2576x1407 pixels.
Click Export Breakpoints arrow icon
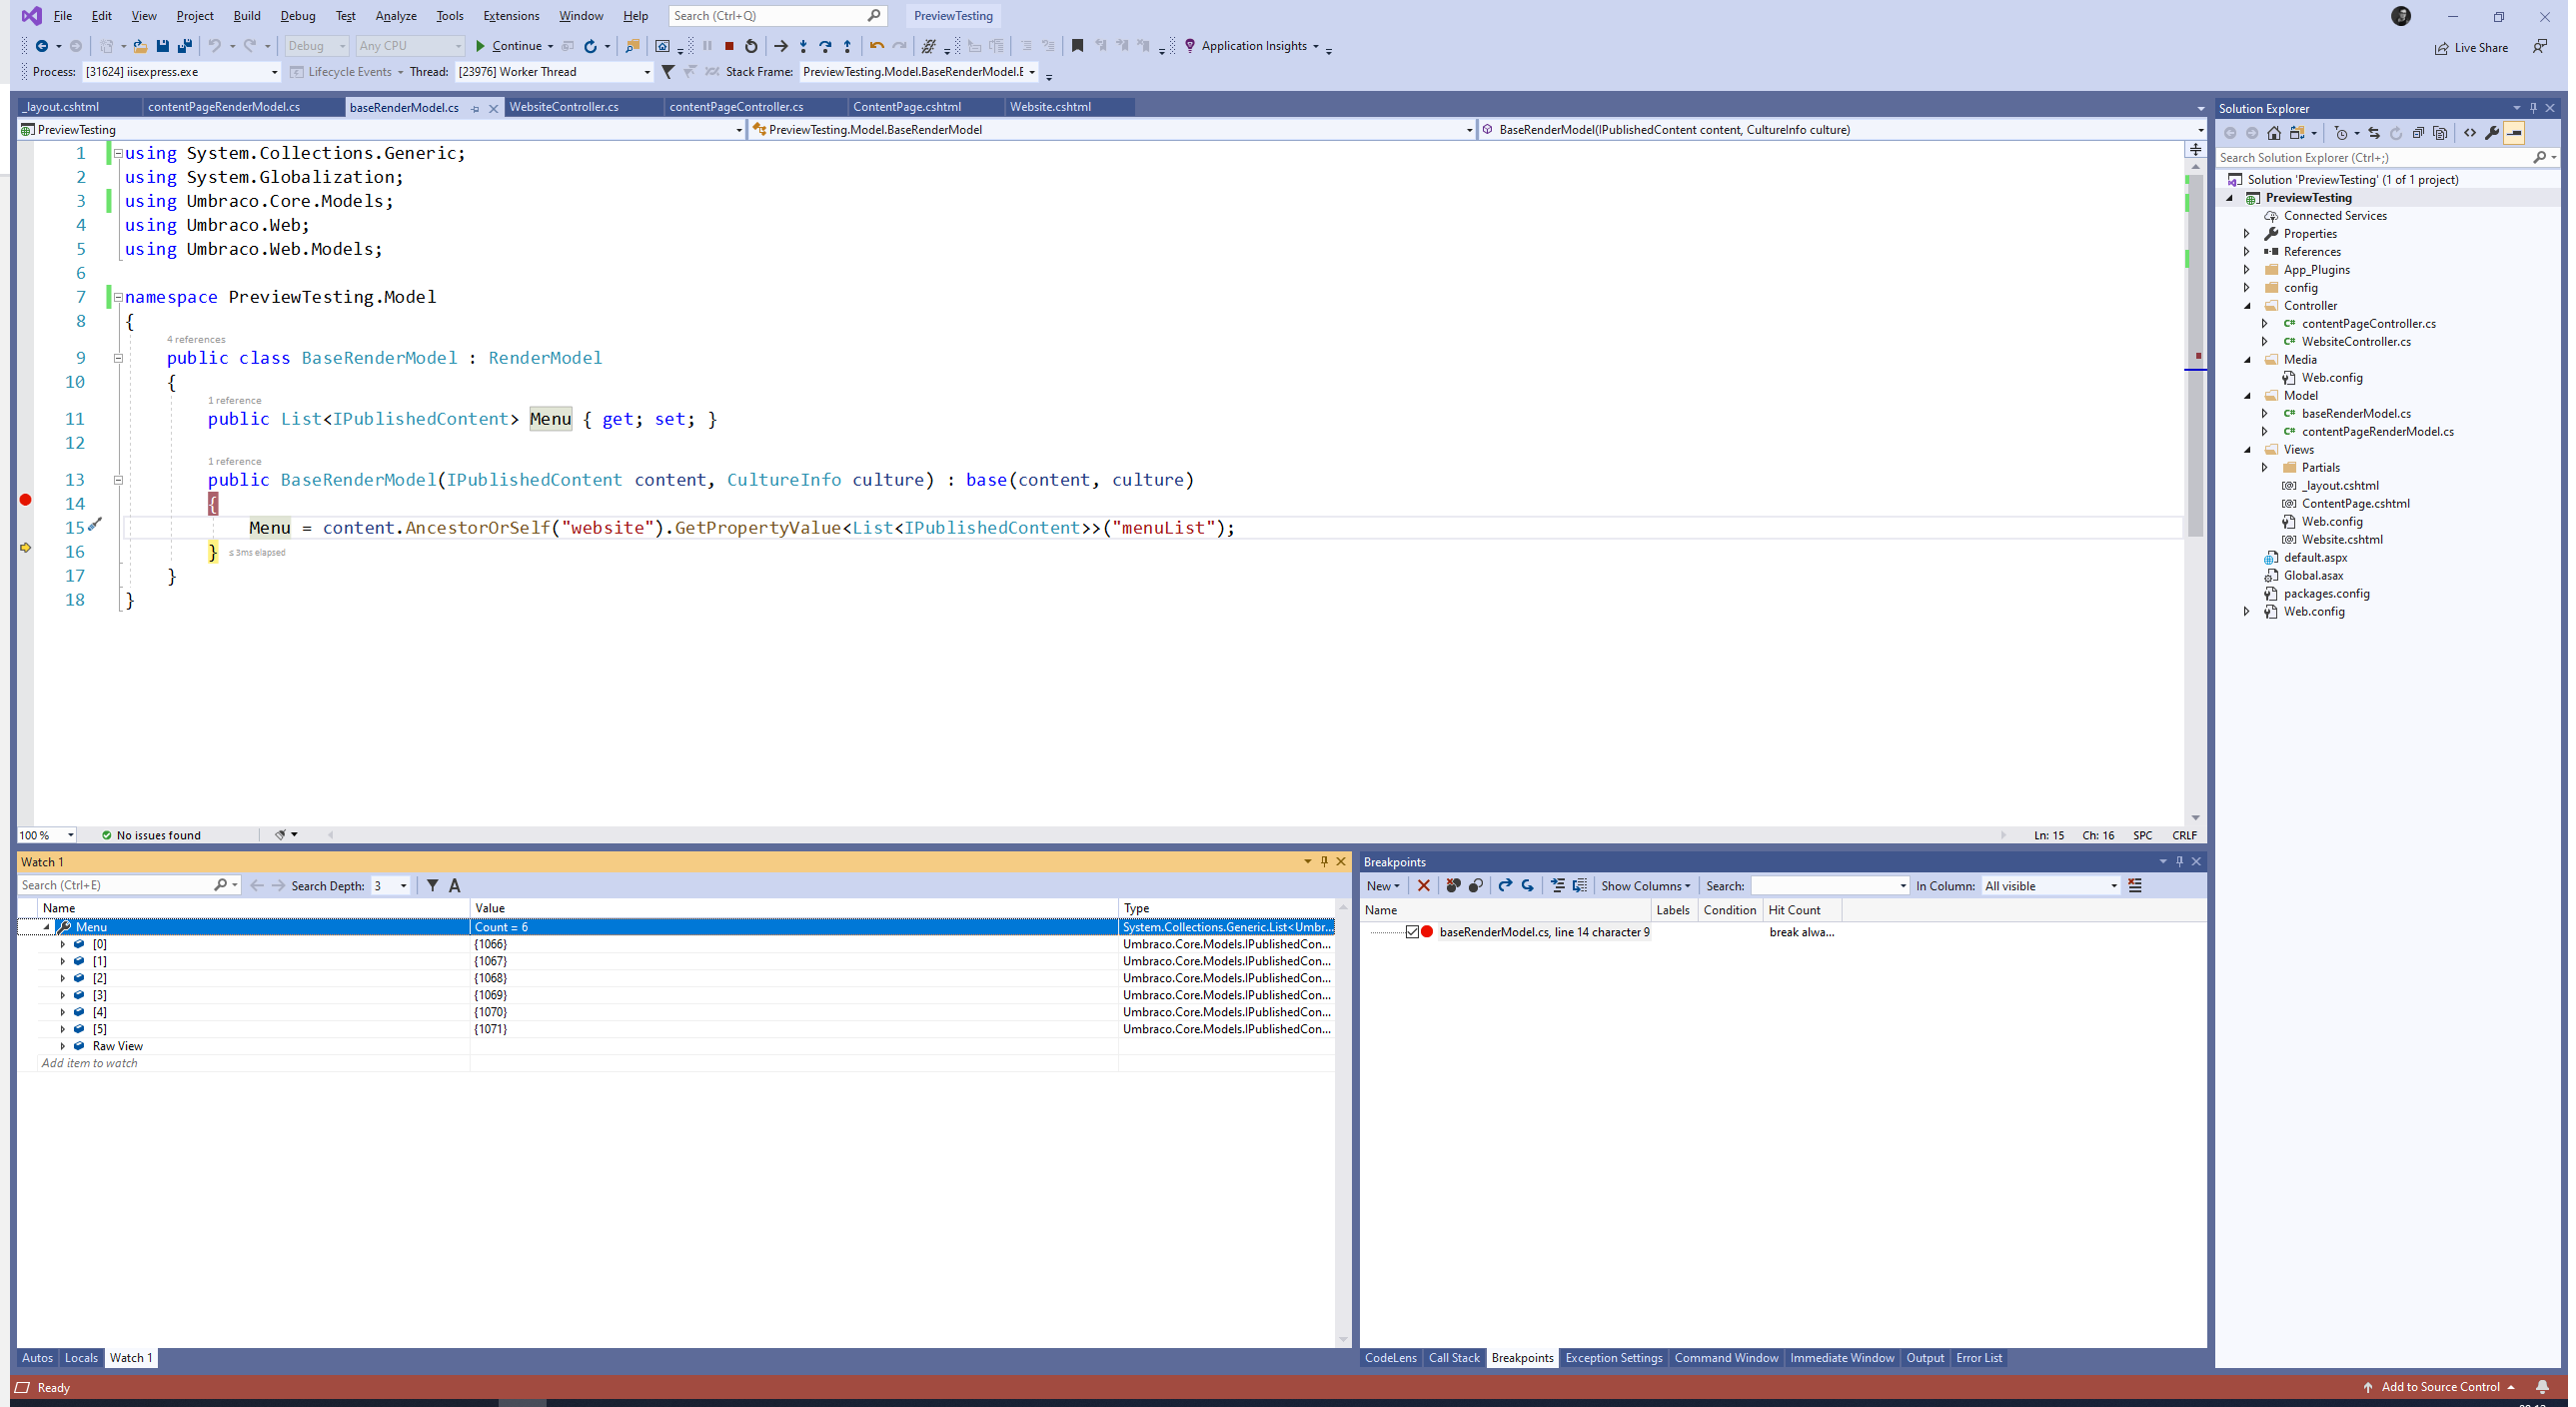[x=1505, y=886]
